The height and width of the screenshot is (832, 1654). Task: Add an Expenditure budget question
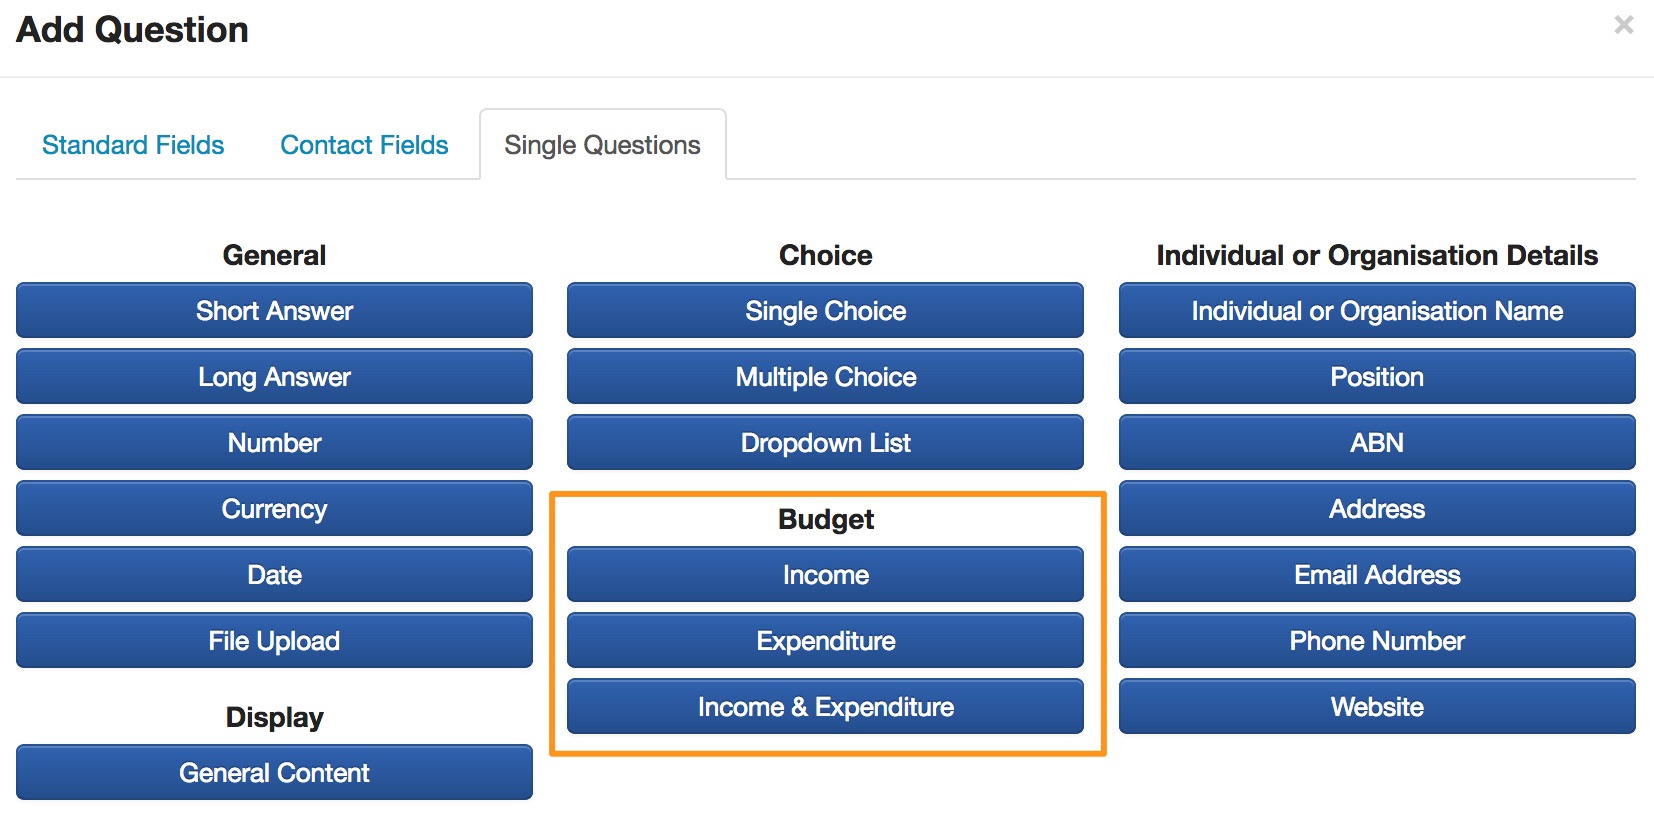[x=825, y=641]
